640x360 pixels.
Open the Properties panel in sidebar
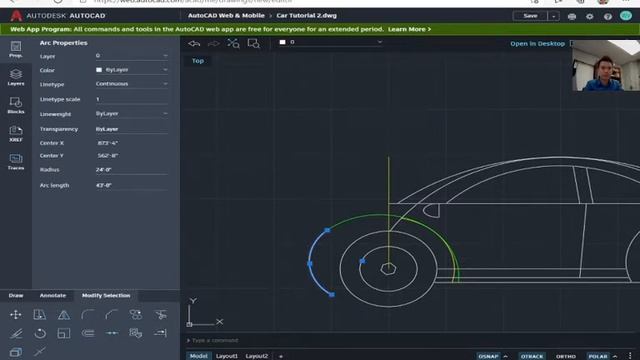[16, 49]
